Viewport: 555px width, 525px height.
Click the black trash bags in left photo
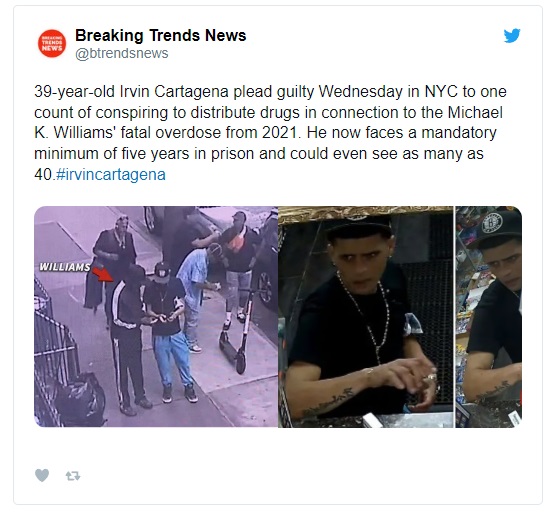80,398
